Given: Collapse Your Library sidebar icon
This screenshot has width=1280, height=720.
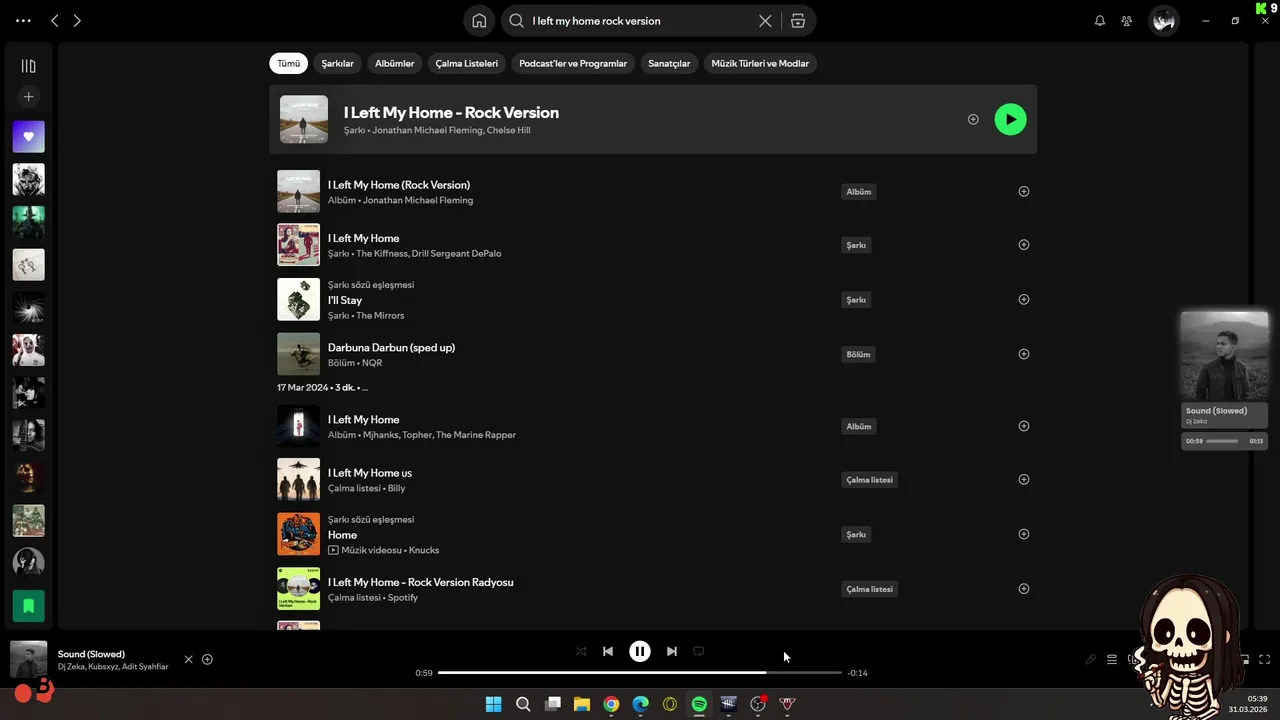Looking at the screenshot, I should [x=28, y=66].
